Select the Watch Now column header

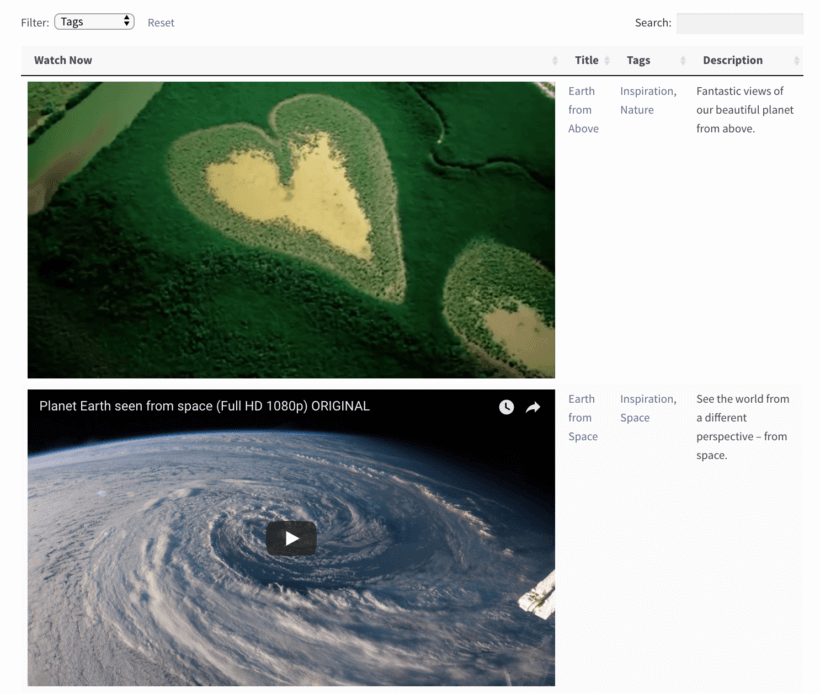(x=62, y=60)
